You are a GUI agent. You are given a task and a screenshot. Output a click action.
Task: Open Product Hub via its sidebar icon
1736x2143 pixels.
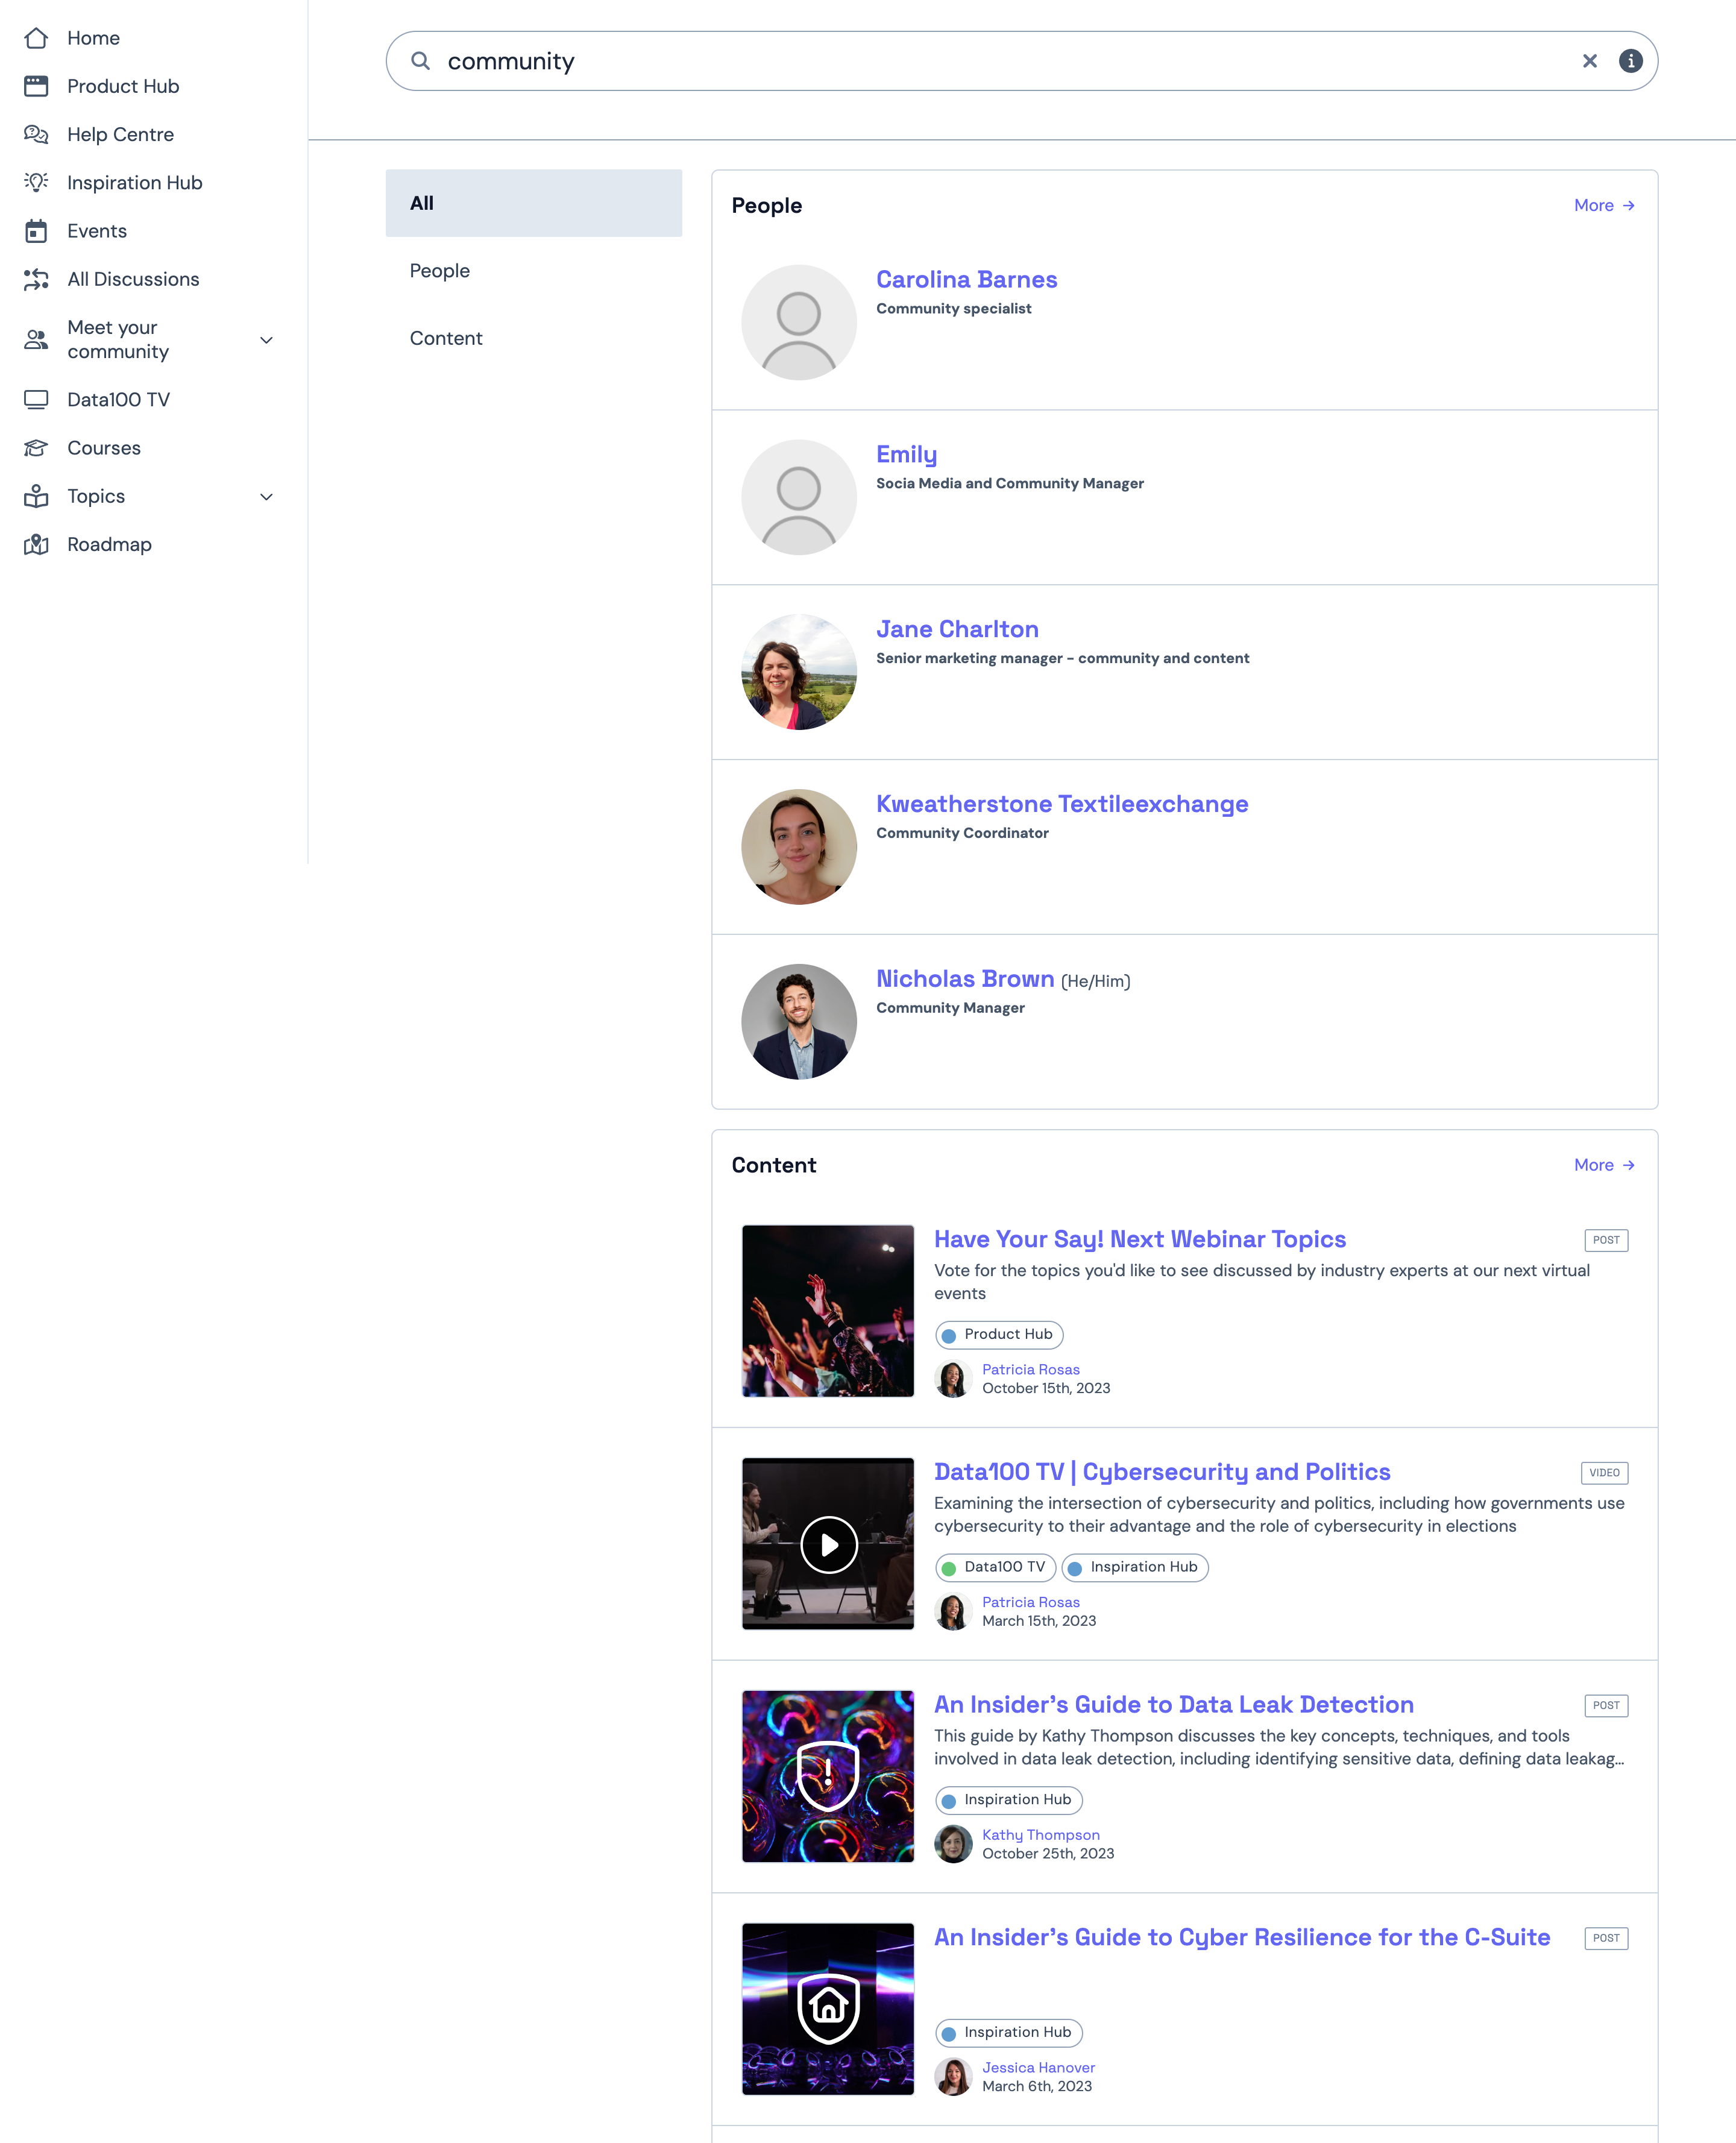click(36, 86)
